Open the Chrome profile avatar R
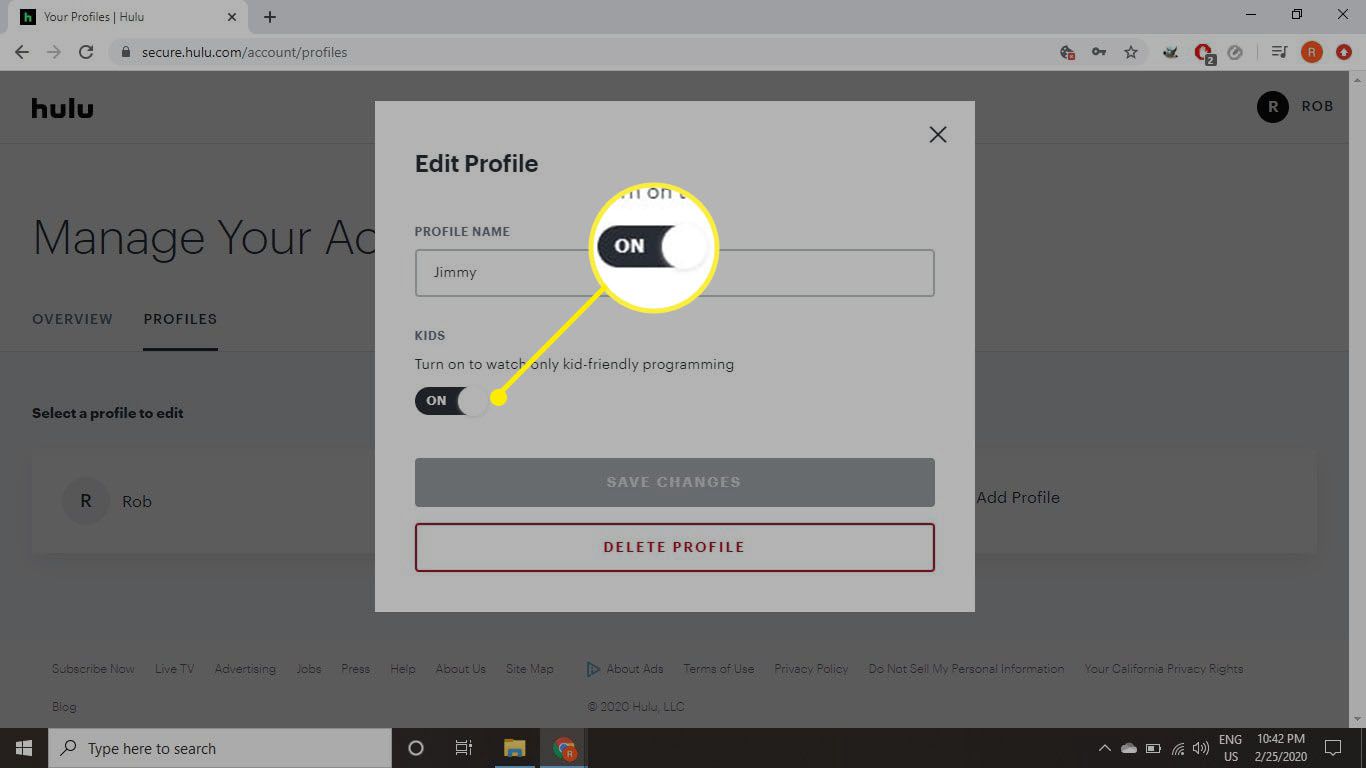 coord(1311,52)
